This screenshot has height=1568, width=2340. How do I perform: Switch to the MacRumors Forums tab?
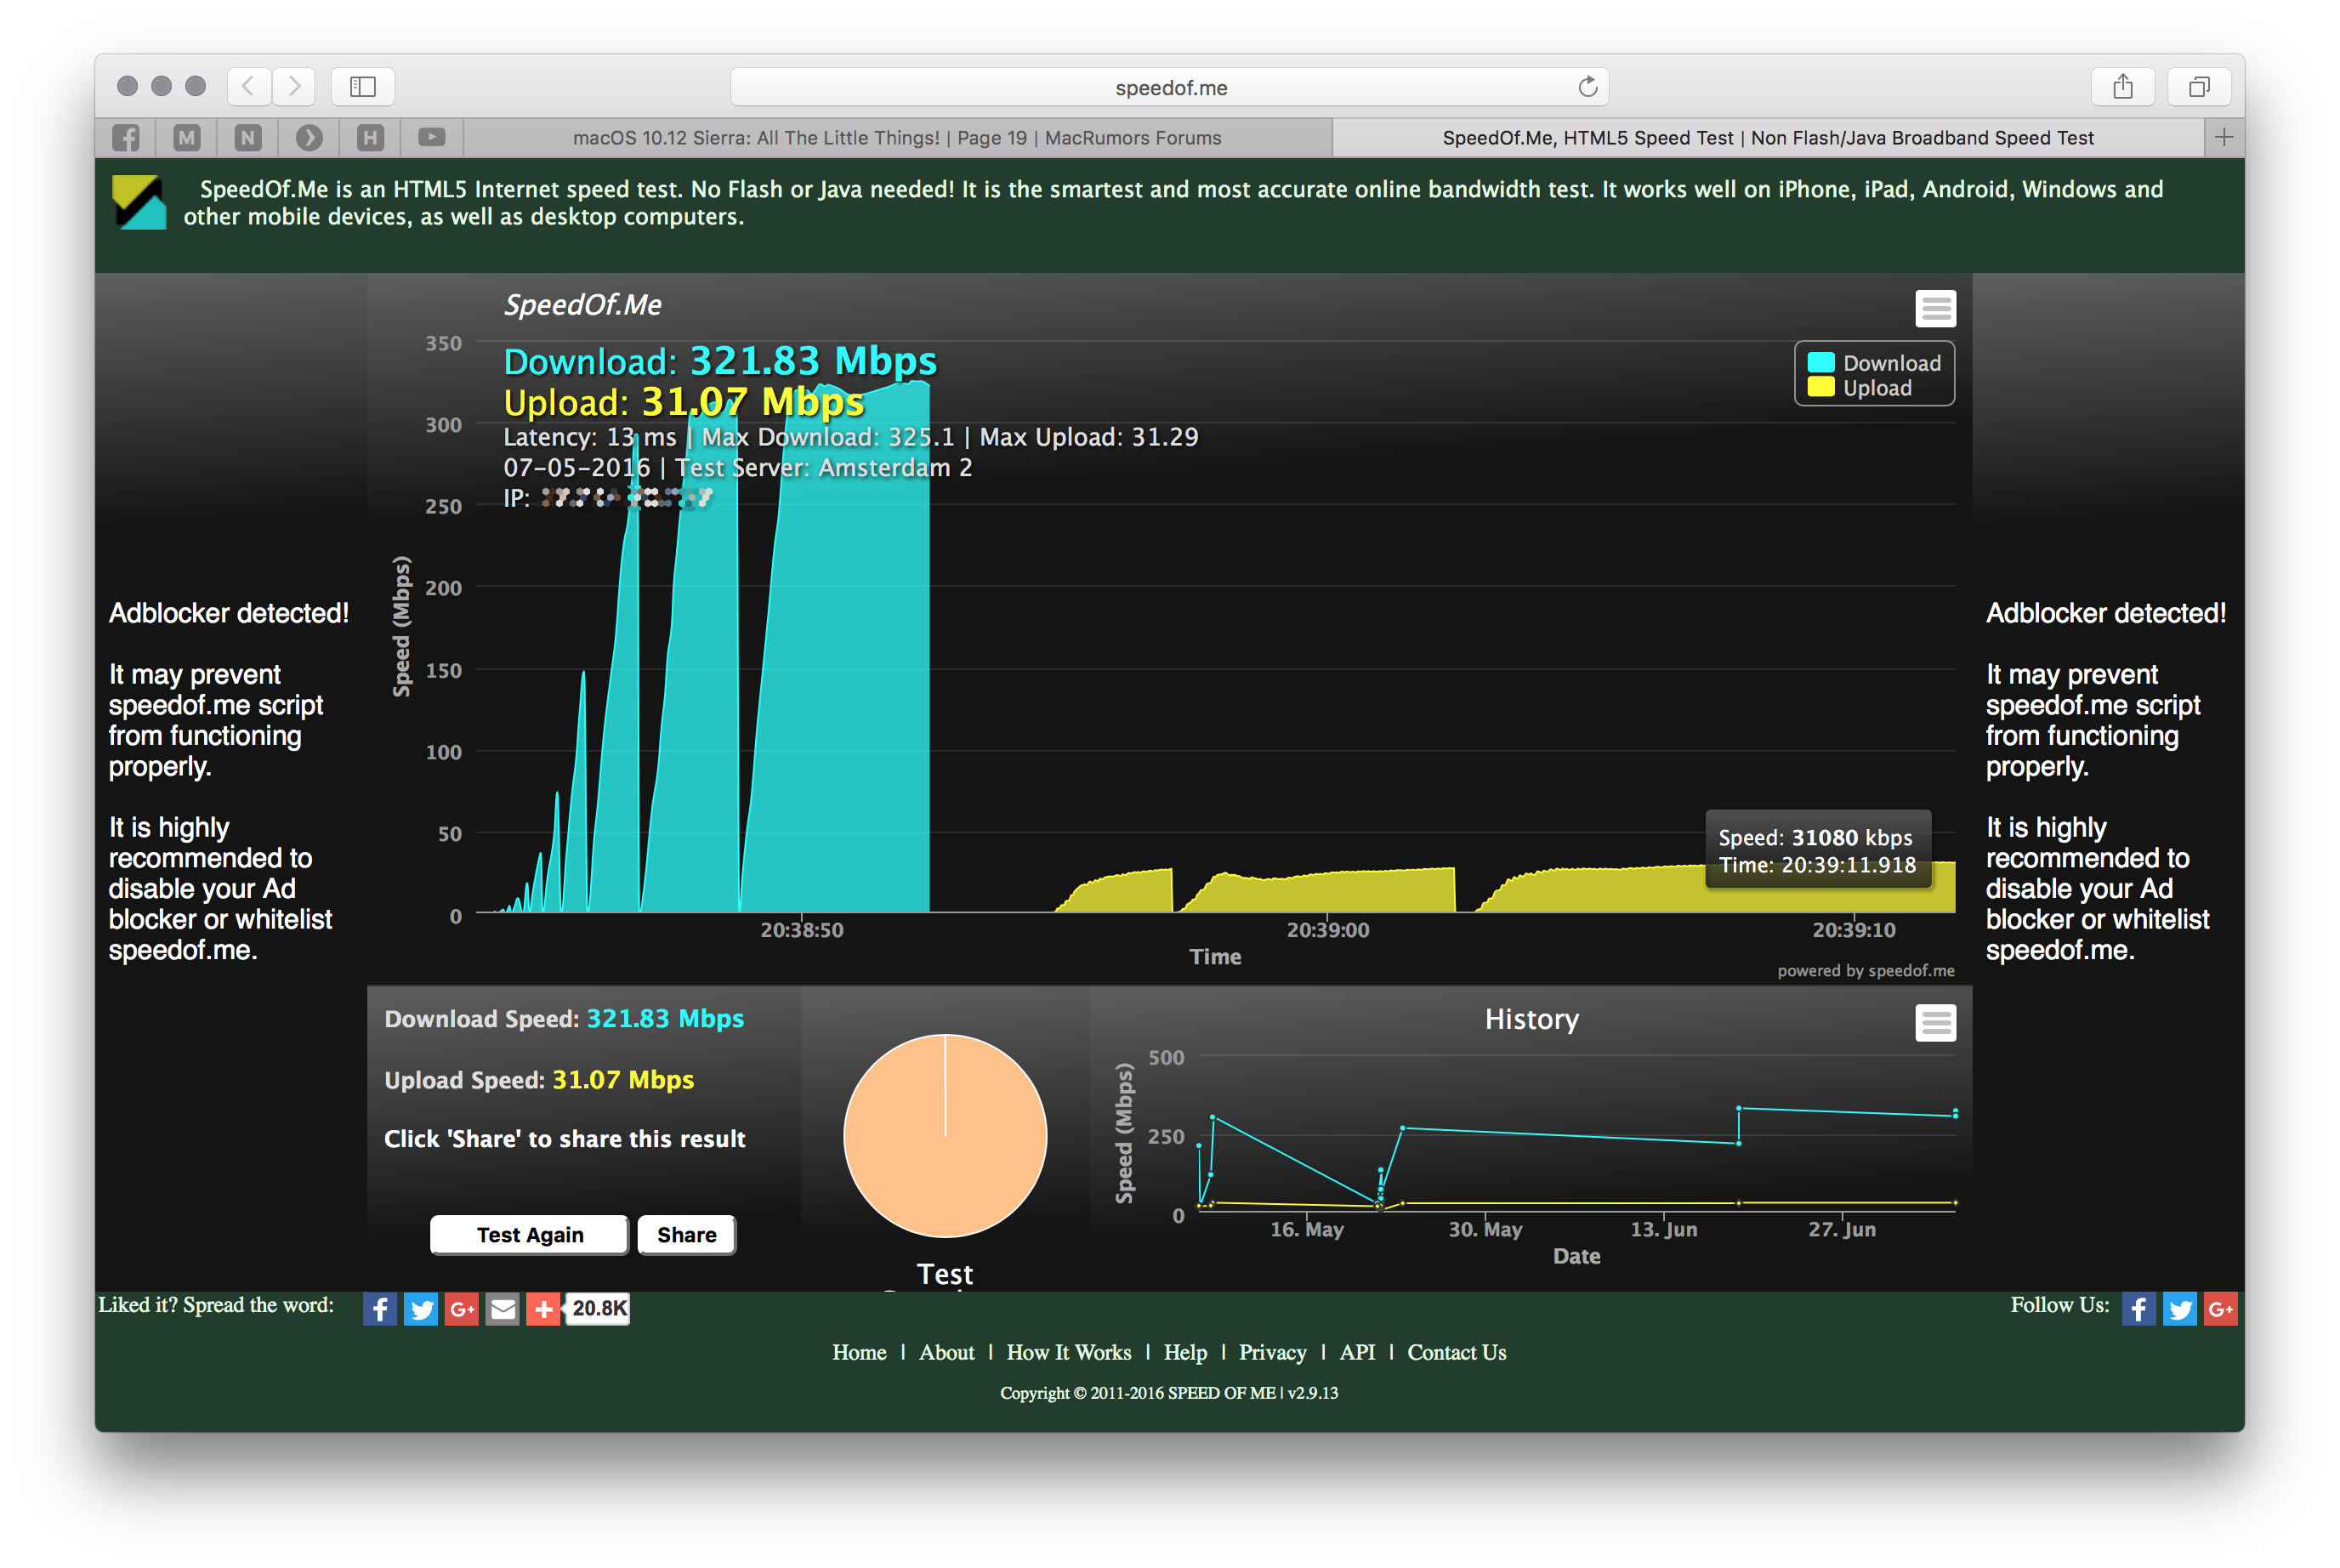pos(897,137)
